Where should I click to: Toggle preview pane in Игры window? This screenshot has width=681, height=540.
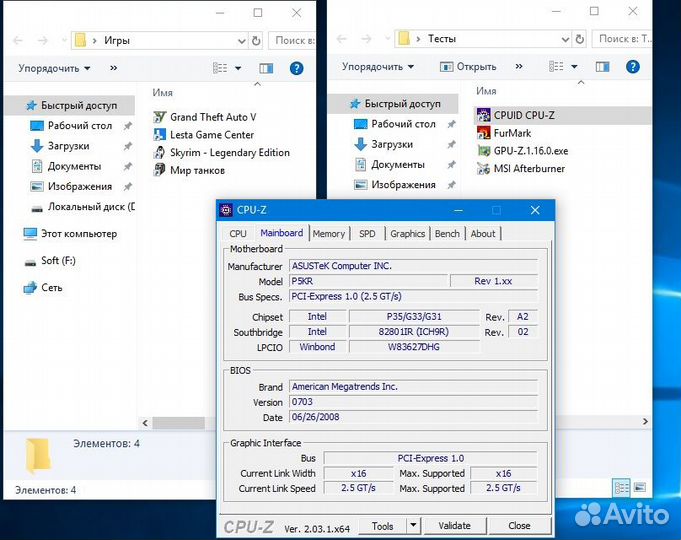[x=266, y=68]
